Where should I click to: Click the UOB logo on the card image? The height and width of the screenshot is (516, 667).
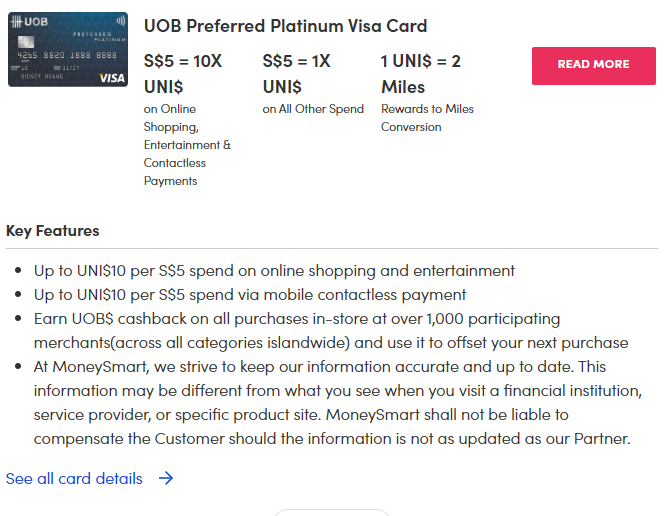tap(30, 21)
